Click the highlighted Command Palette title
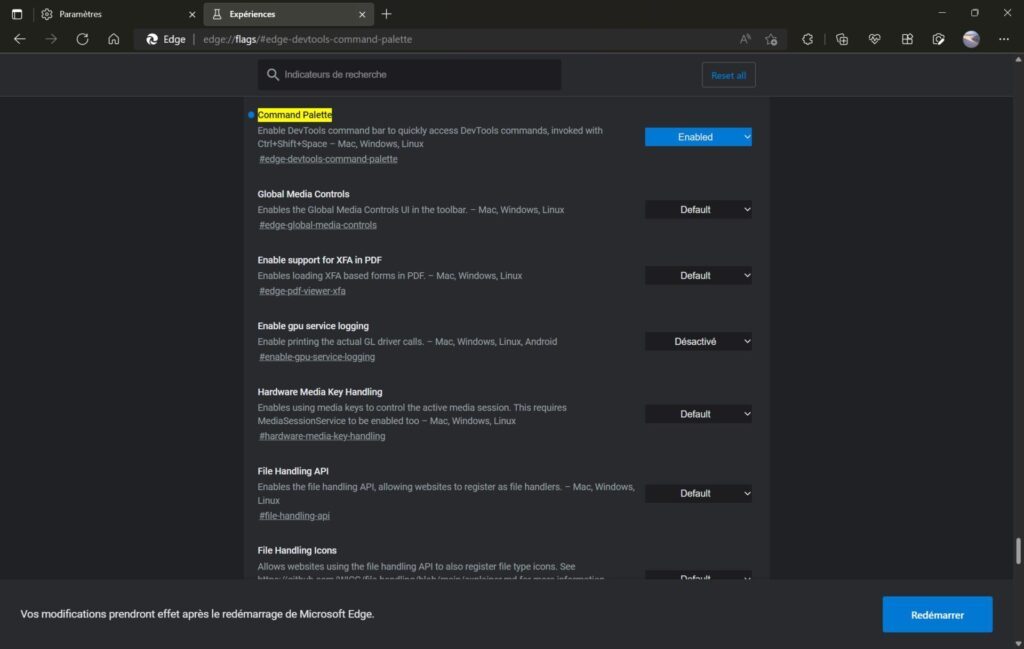This screenshot has width=1024, height=649. click(x=295, y=115)
